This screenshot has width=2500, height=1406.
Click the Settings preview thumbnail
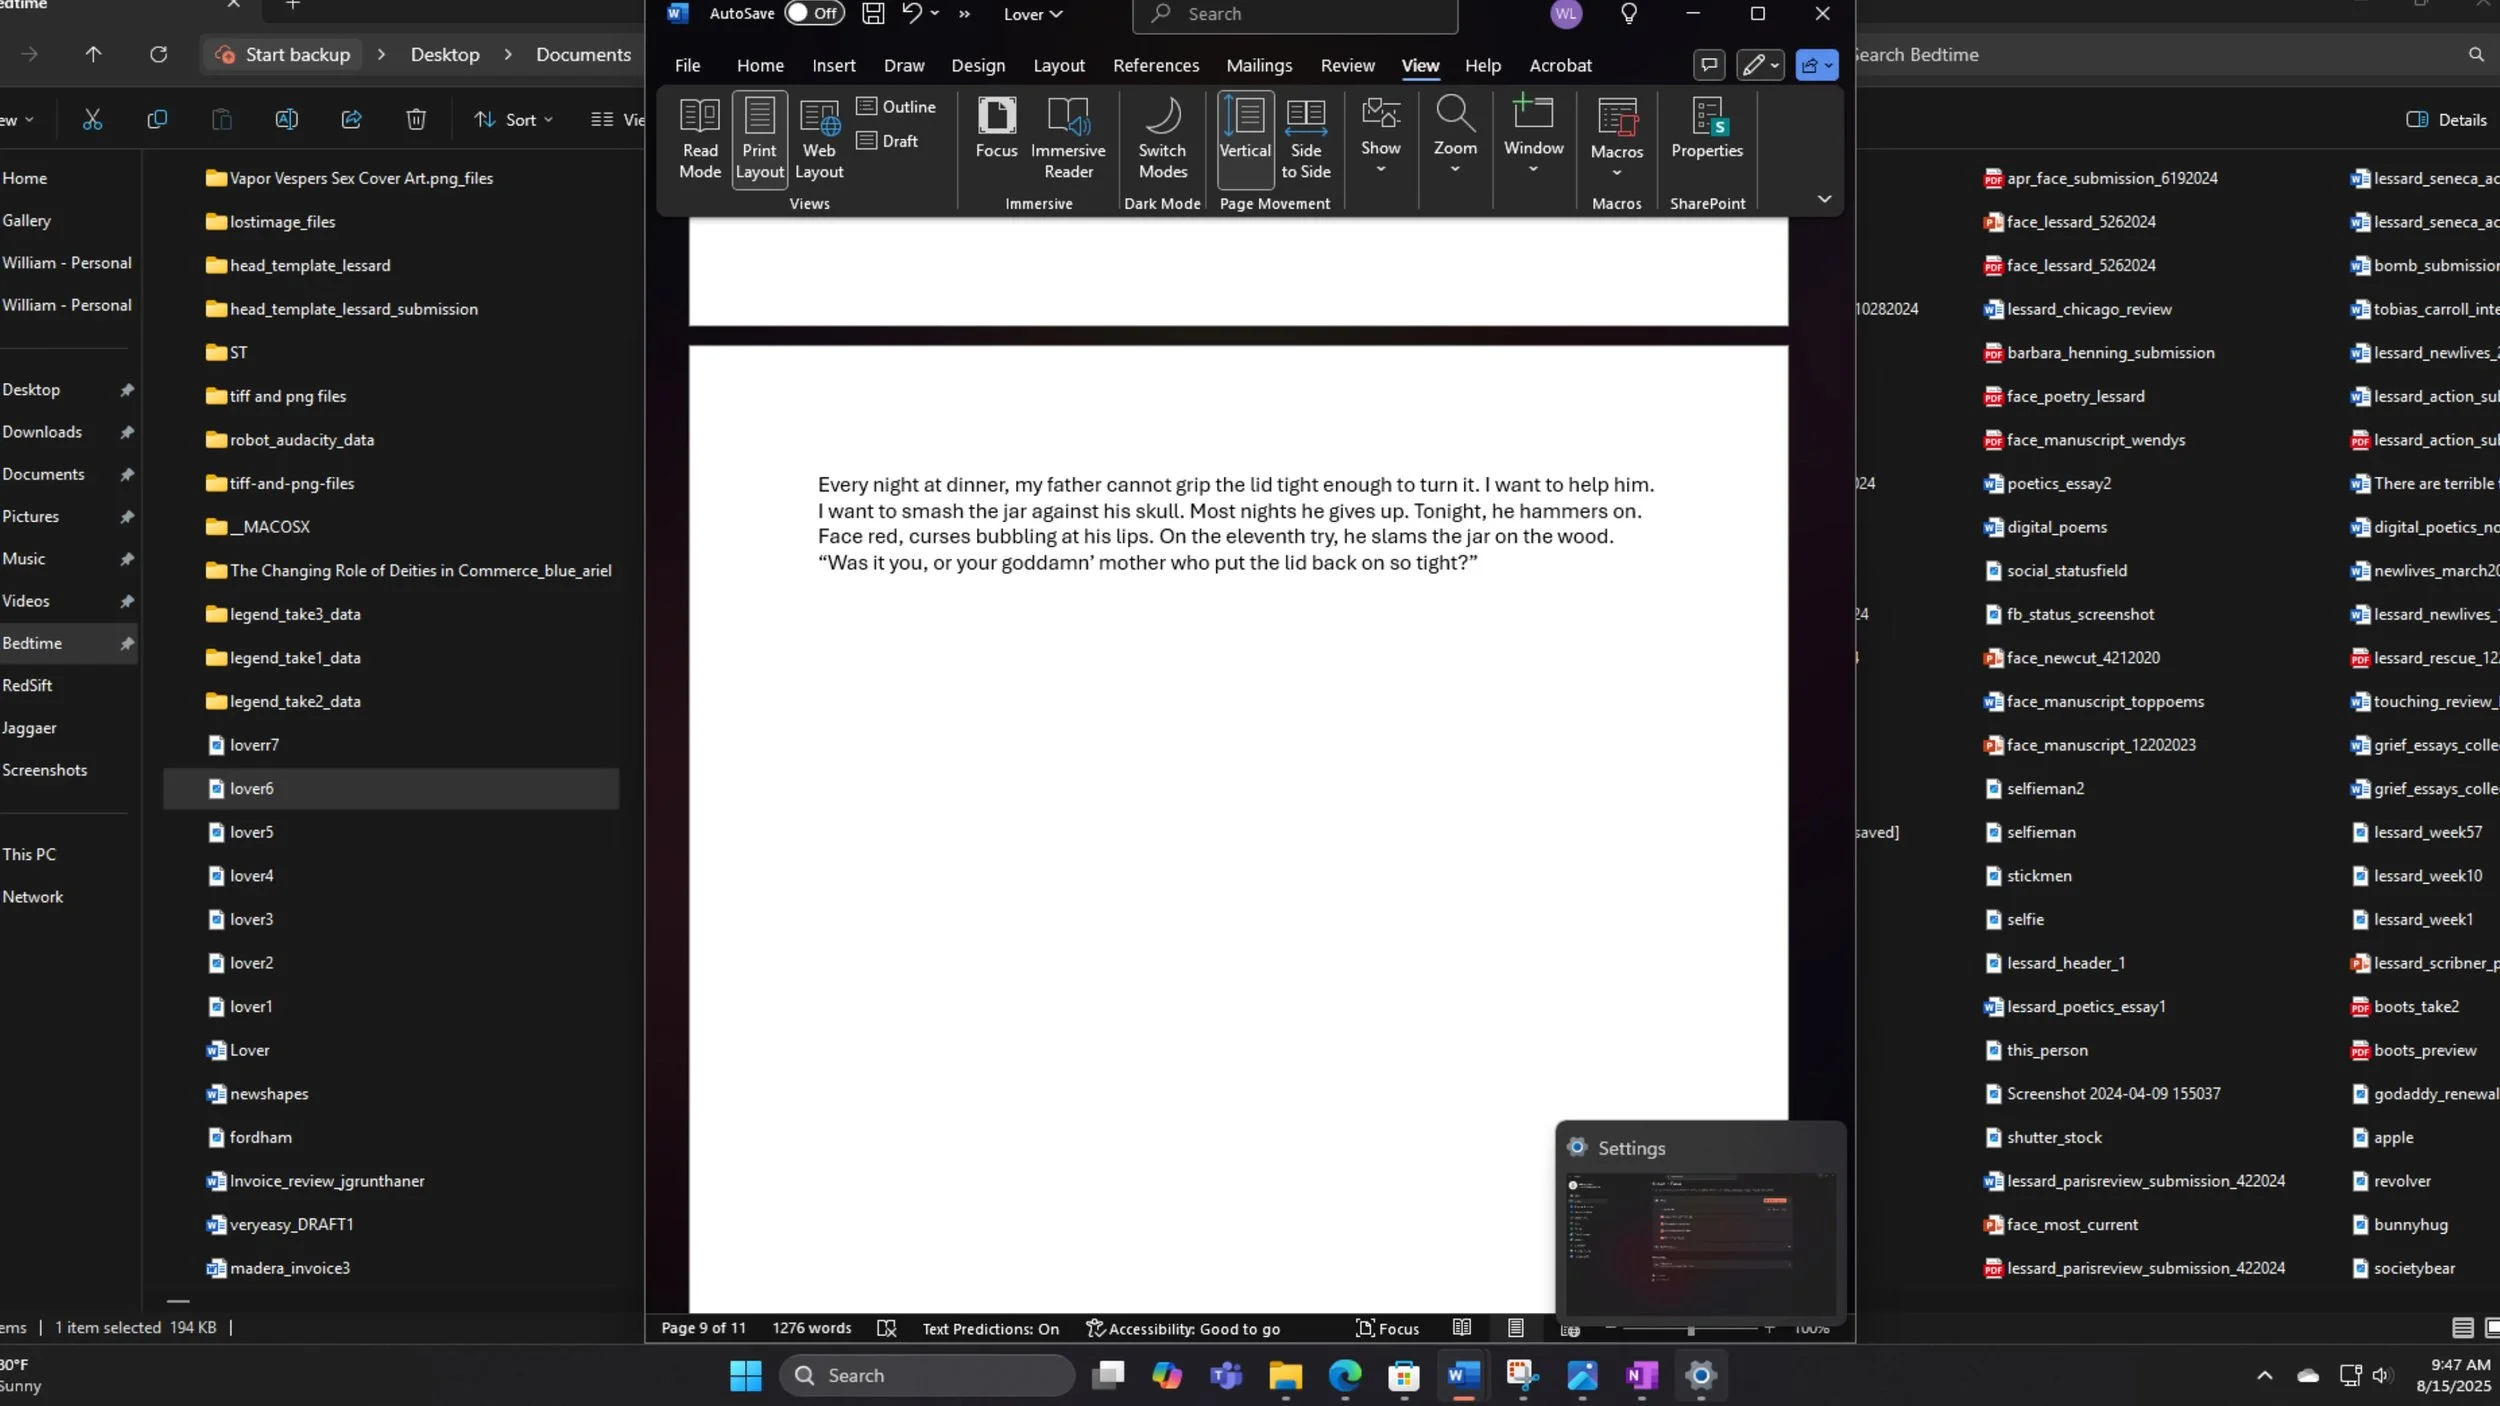[1700, 1243]
